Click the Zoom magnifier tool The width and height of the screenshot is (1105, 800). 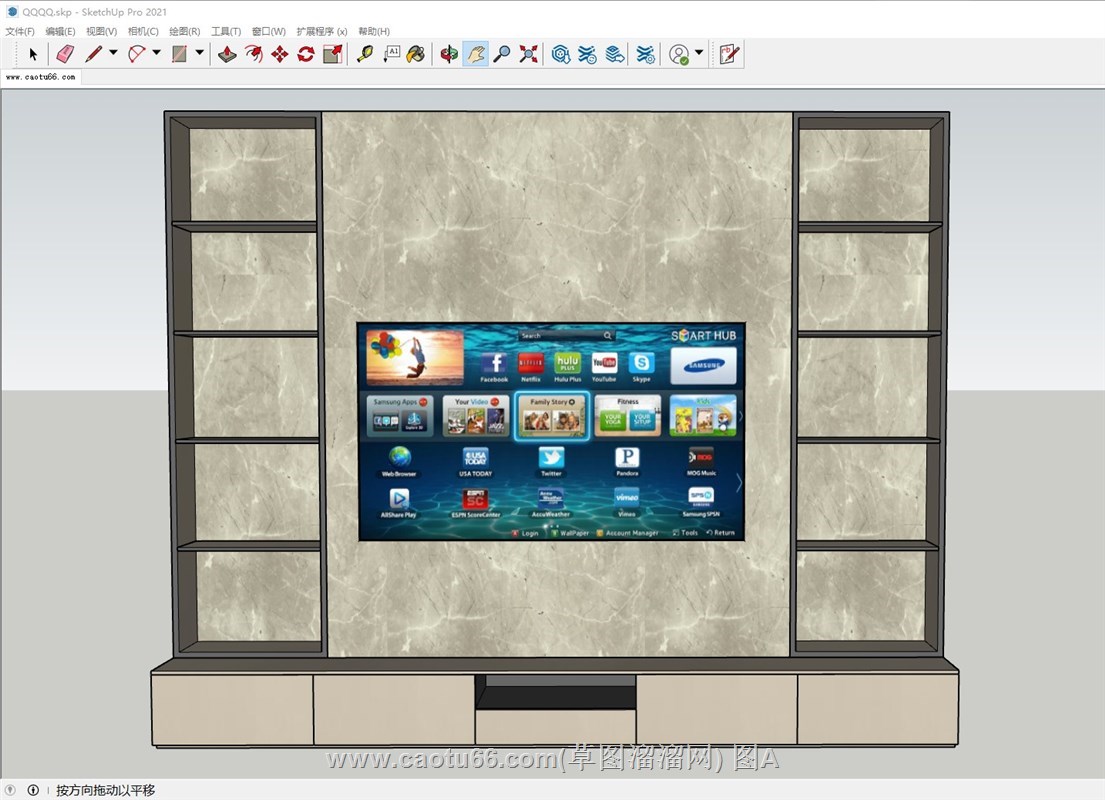point(502,54)
